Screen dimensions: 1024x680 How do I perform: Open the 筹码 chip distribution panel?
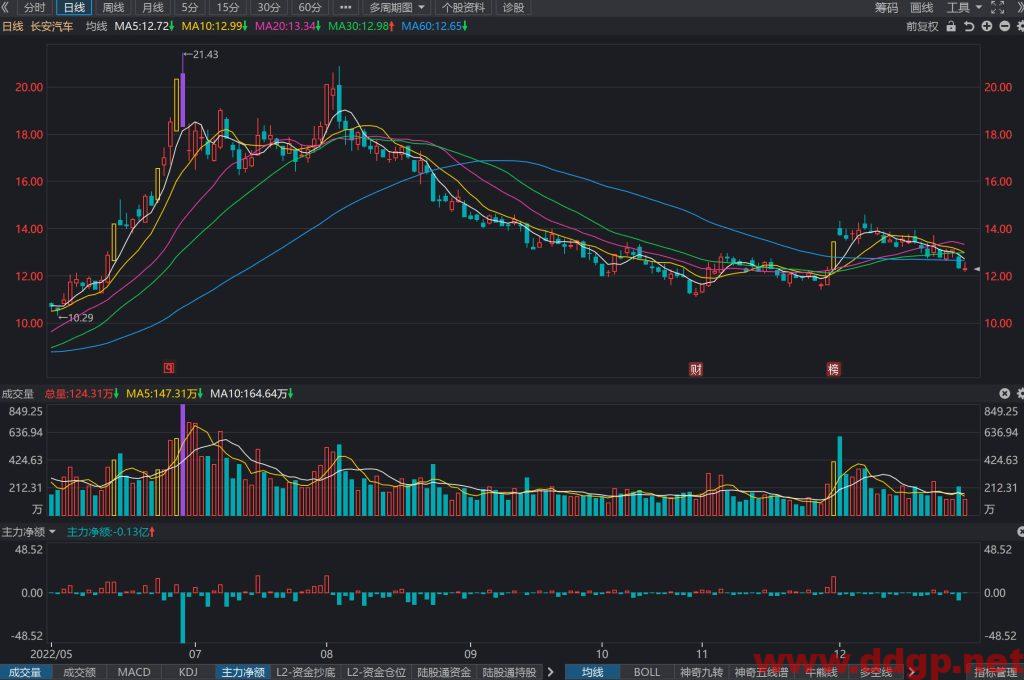(x=886, y=7)
